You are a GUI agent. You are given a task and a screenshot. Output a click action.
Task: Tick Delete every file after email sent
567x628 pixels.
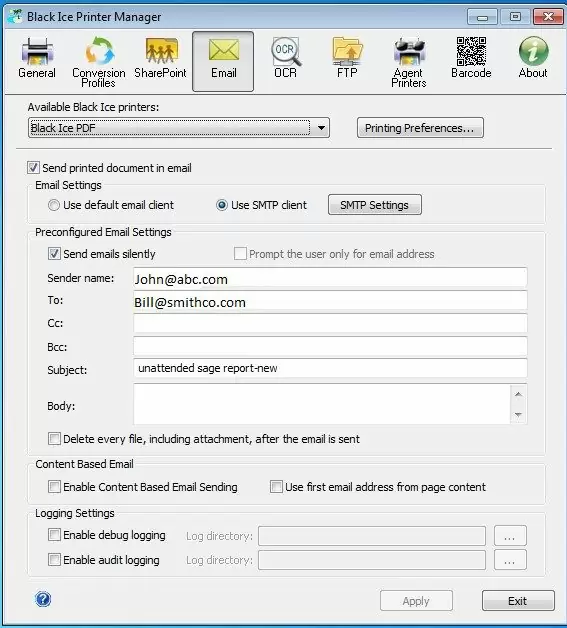(54, 439)
